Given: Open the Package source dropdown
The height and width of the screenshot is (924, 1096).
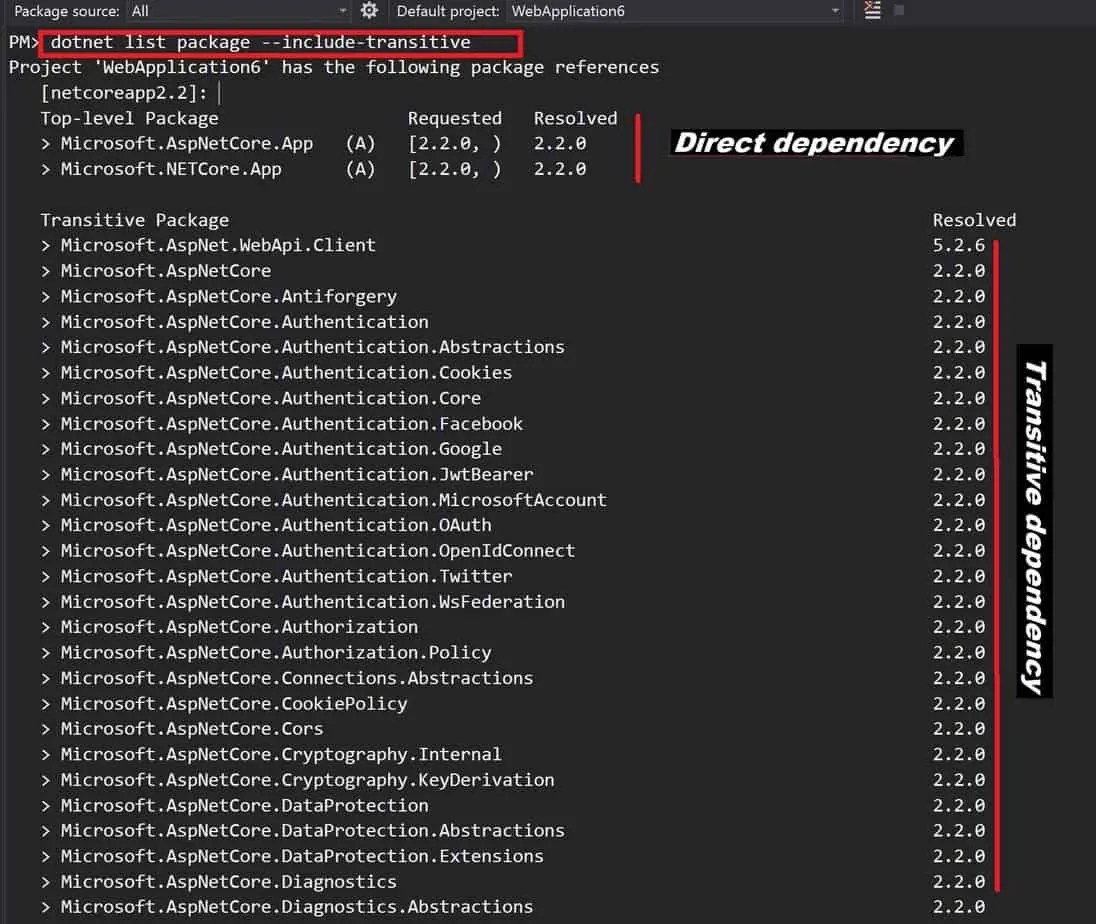Looking at the screenshot, I should coord(238,11).
